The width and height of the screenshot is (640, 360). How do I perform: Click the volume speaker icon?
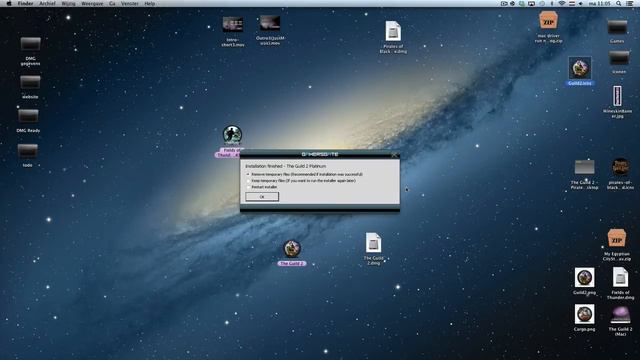[x=580, y=3]
